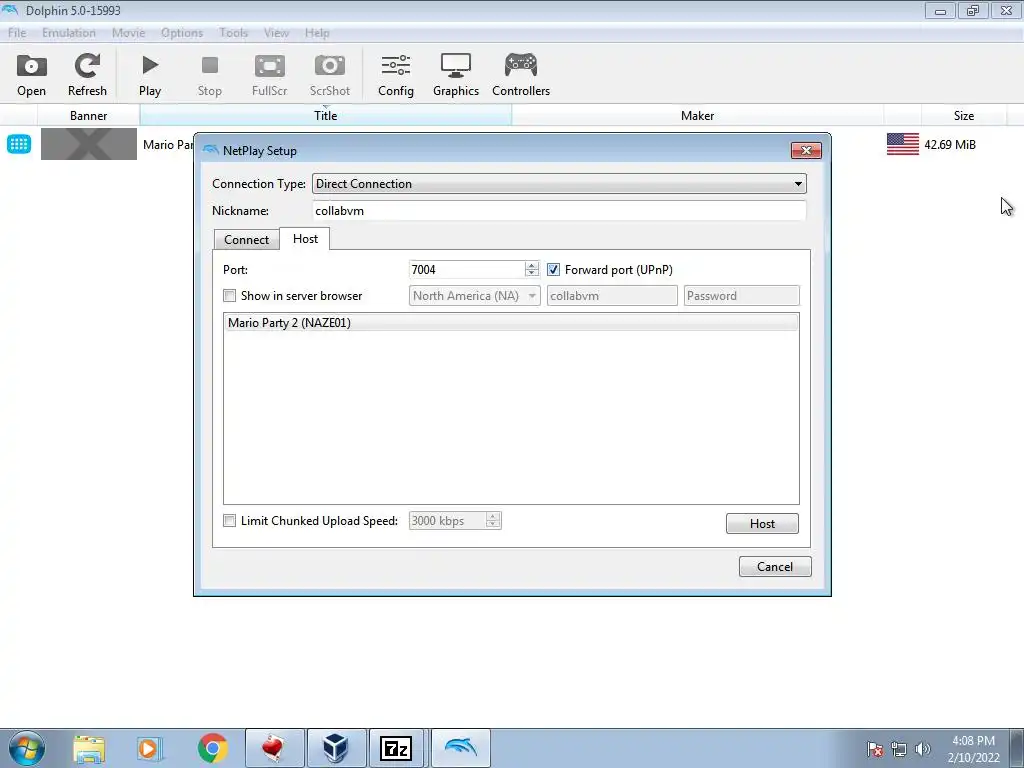Click the 3000 kbps upload speed field

click(x=448, y=520)
